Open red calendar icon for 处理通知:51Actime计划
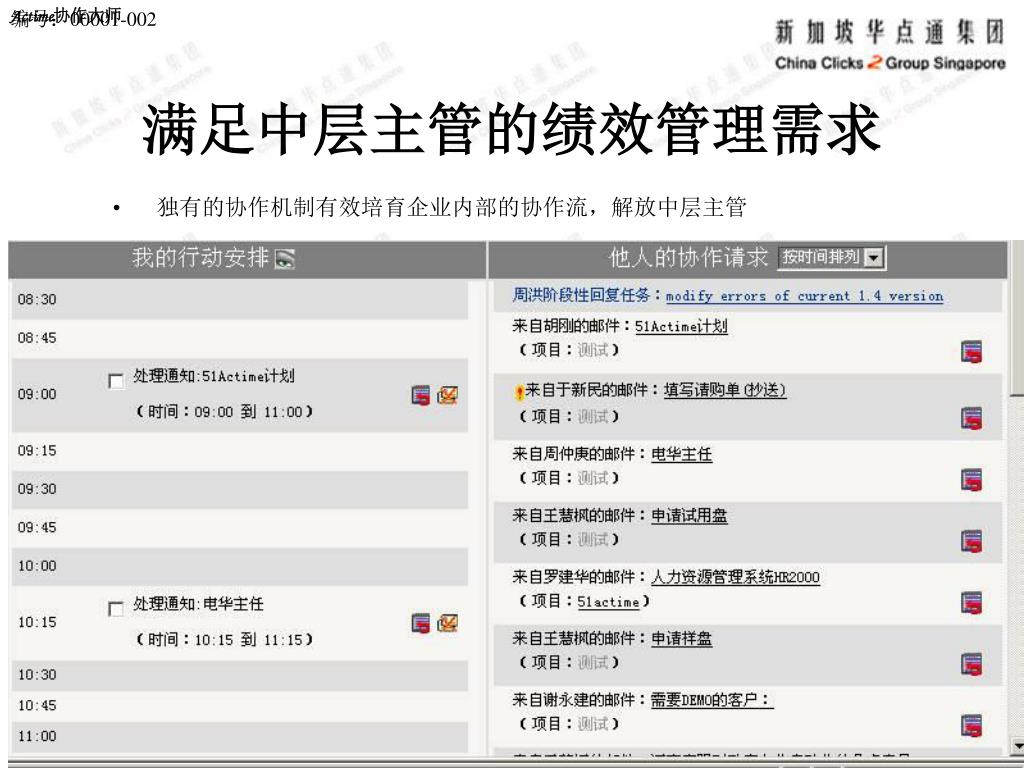Screen dimensions: 1024x768 (x=421, y=395)
